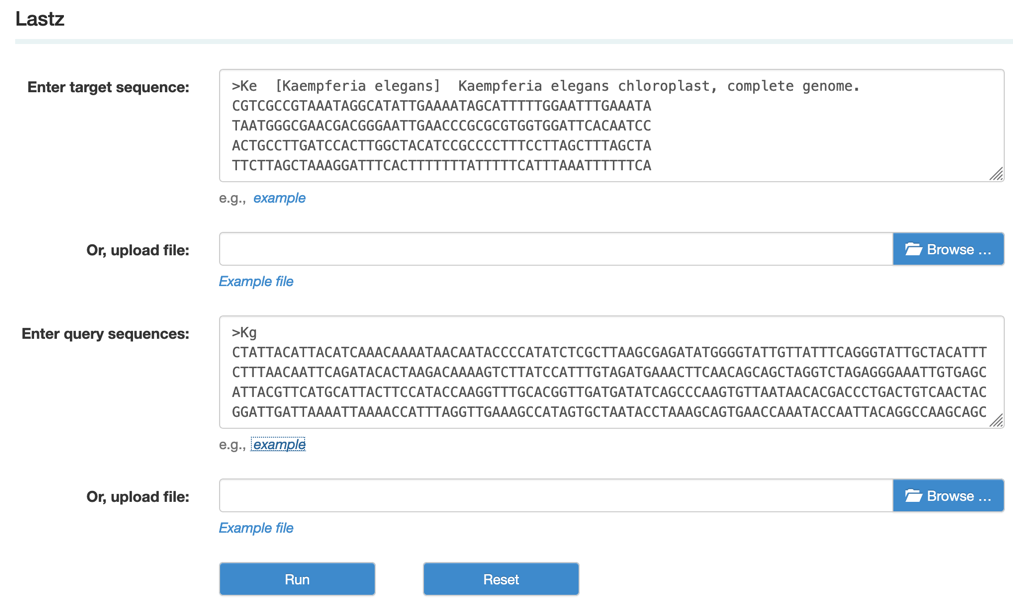Open the Example file link under target upload
Viewport: 1013px width, 605px height.
256,281
